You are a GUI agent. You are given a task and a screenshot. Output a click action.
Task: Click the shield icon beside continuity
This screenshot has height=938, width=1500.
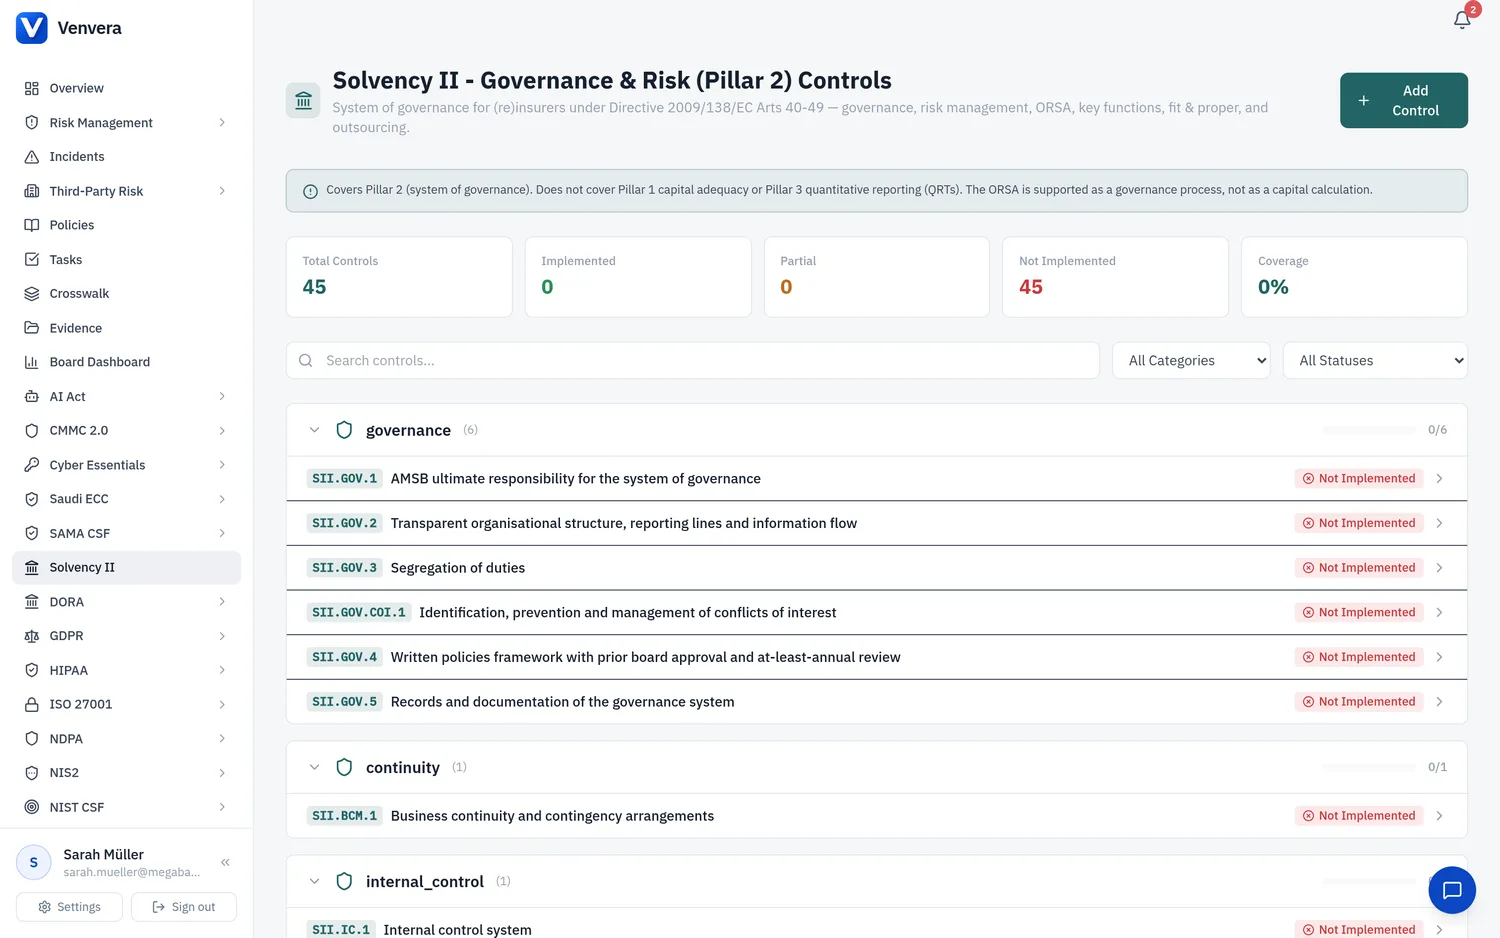point(344,767)
